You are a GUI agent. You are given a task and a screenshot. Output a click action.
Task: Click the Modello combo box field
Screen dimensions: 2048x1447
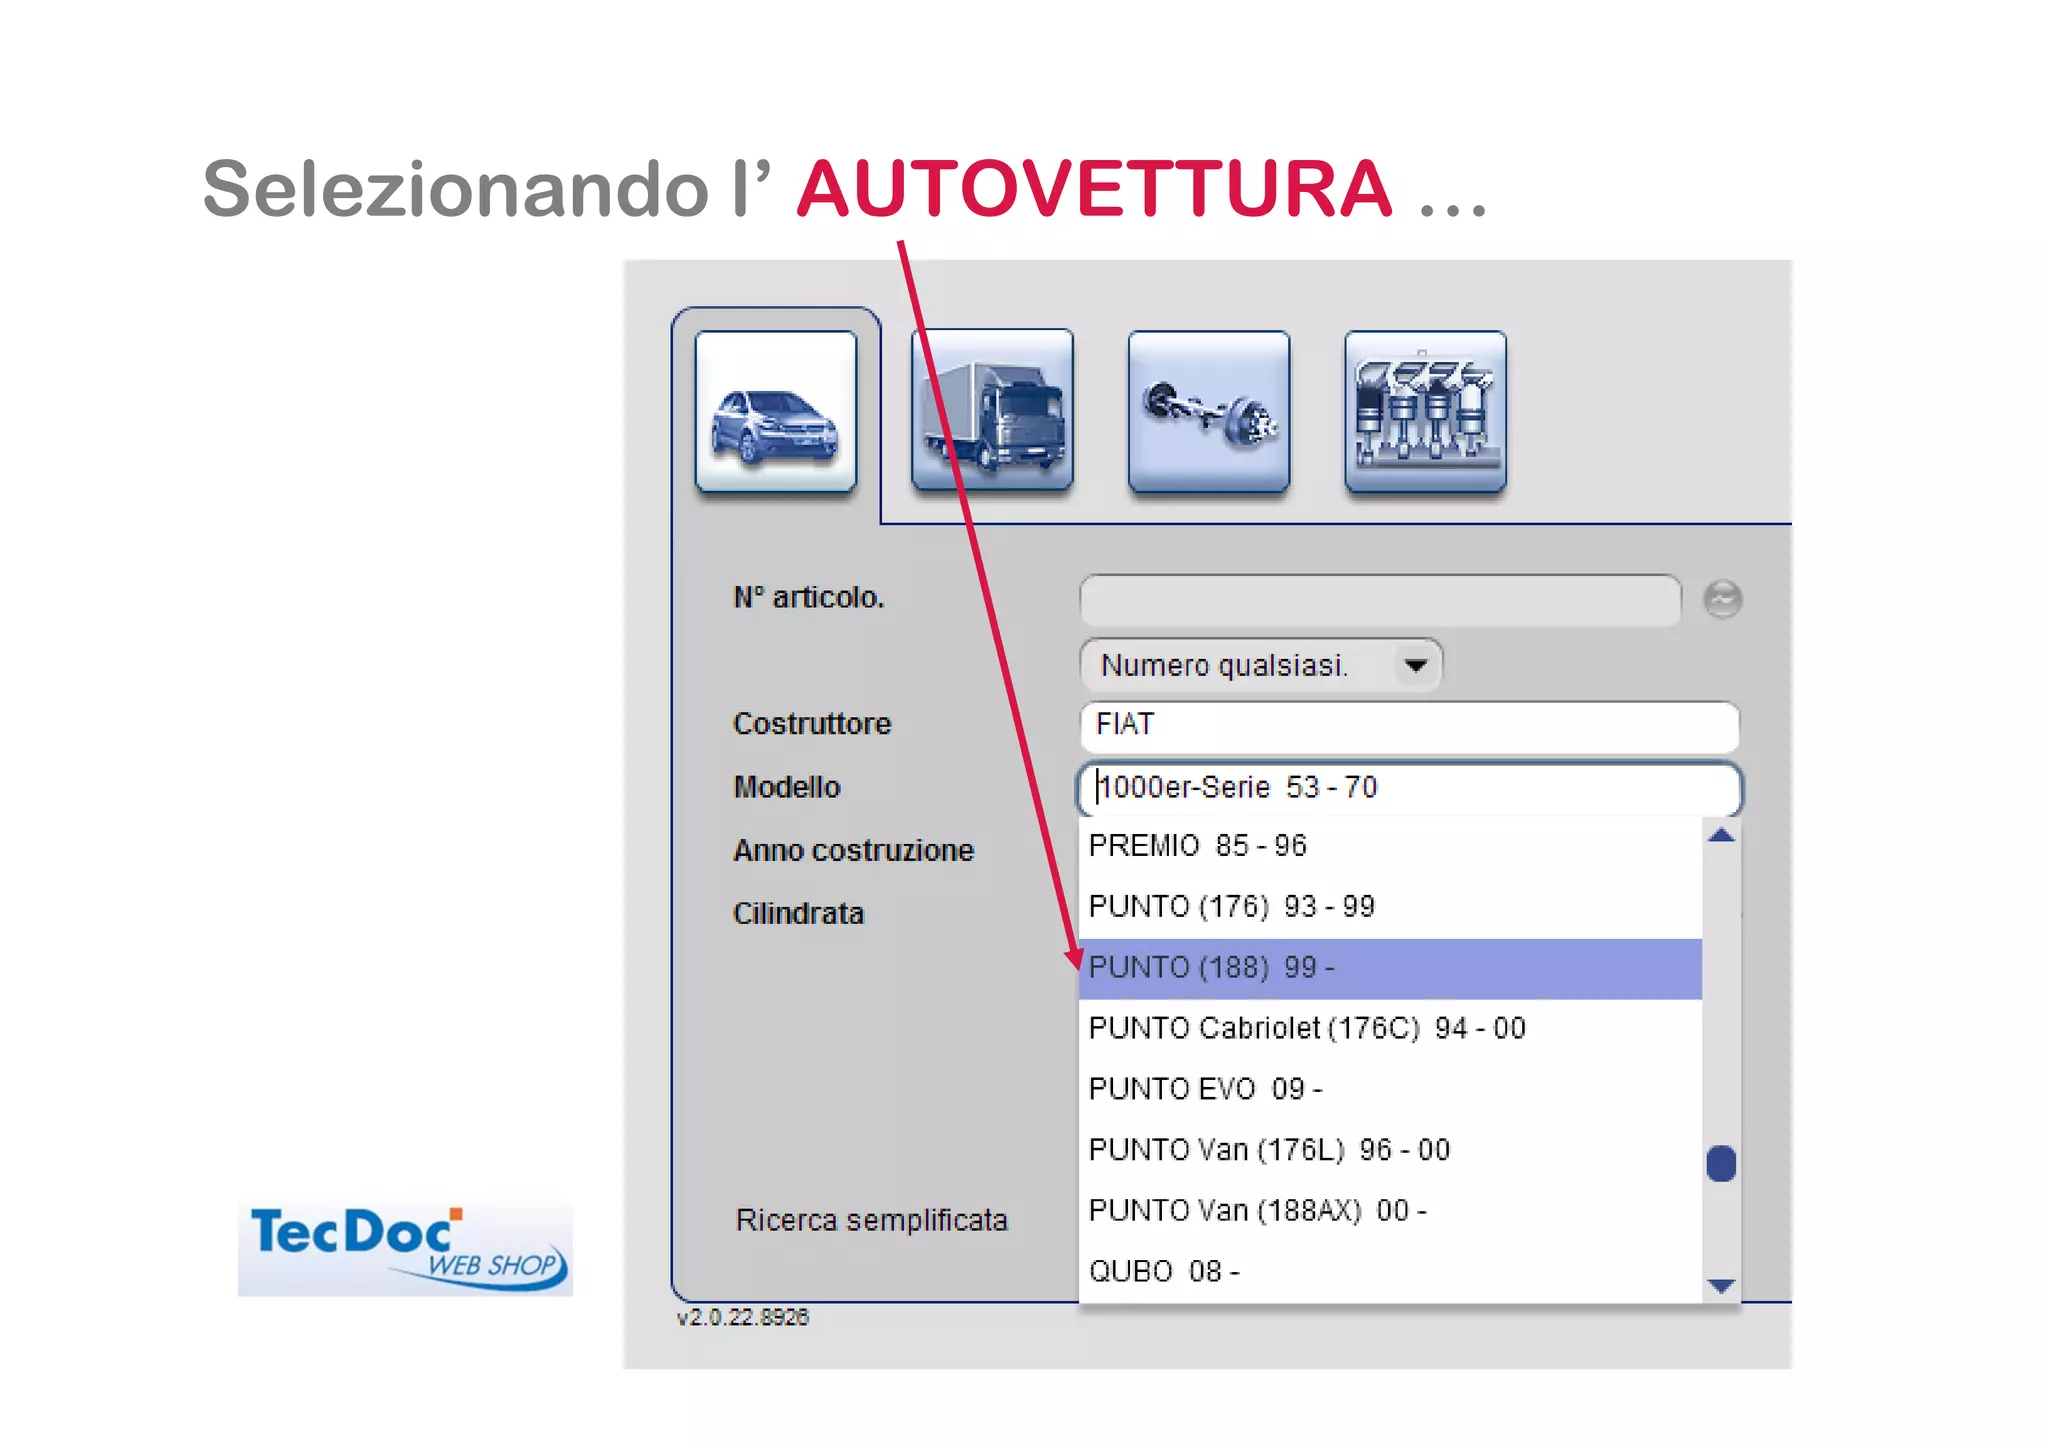pyautogui.click(x=1409, y=788)
